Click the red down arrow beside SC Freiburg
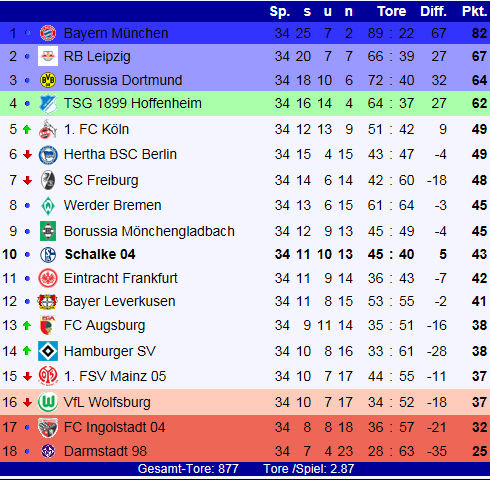 pyautogui.click(x=27, y=180)
